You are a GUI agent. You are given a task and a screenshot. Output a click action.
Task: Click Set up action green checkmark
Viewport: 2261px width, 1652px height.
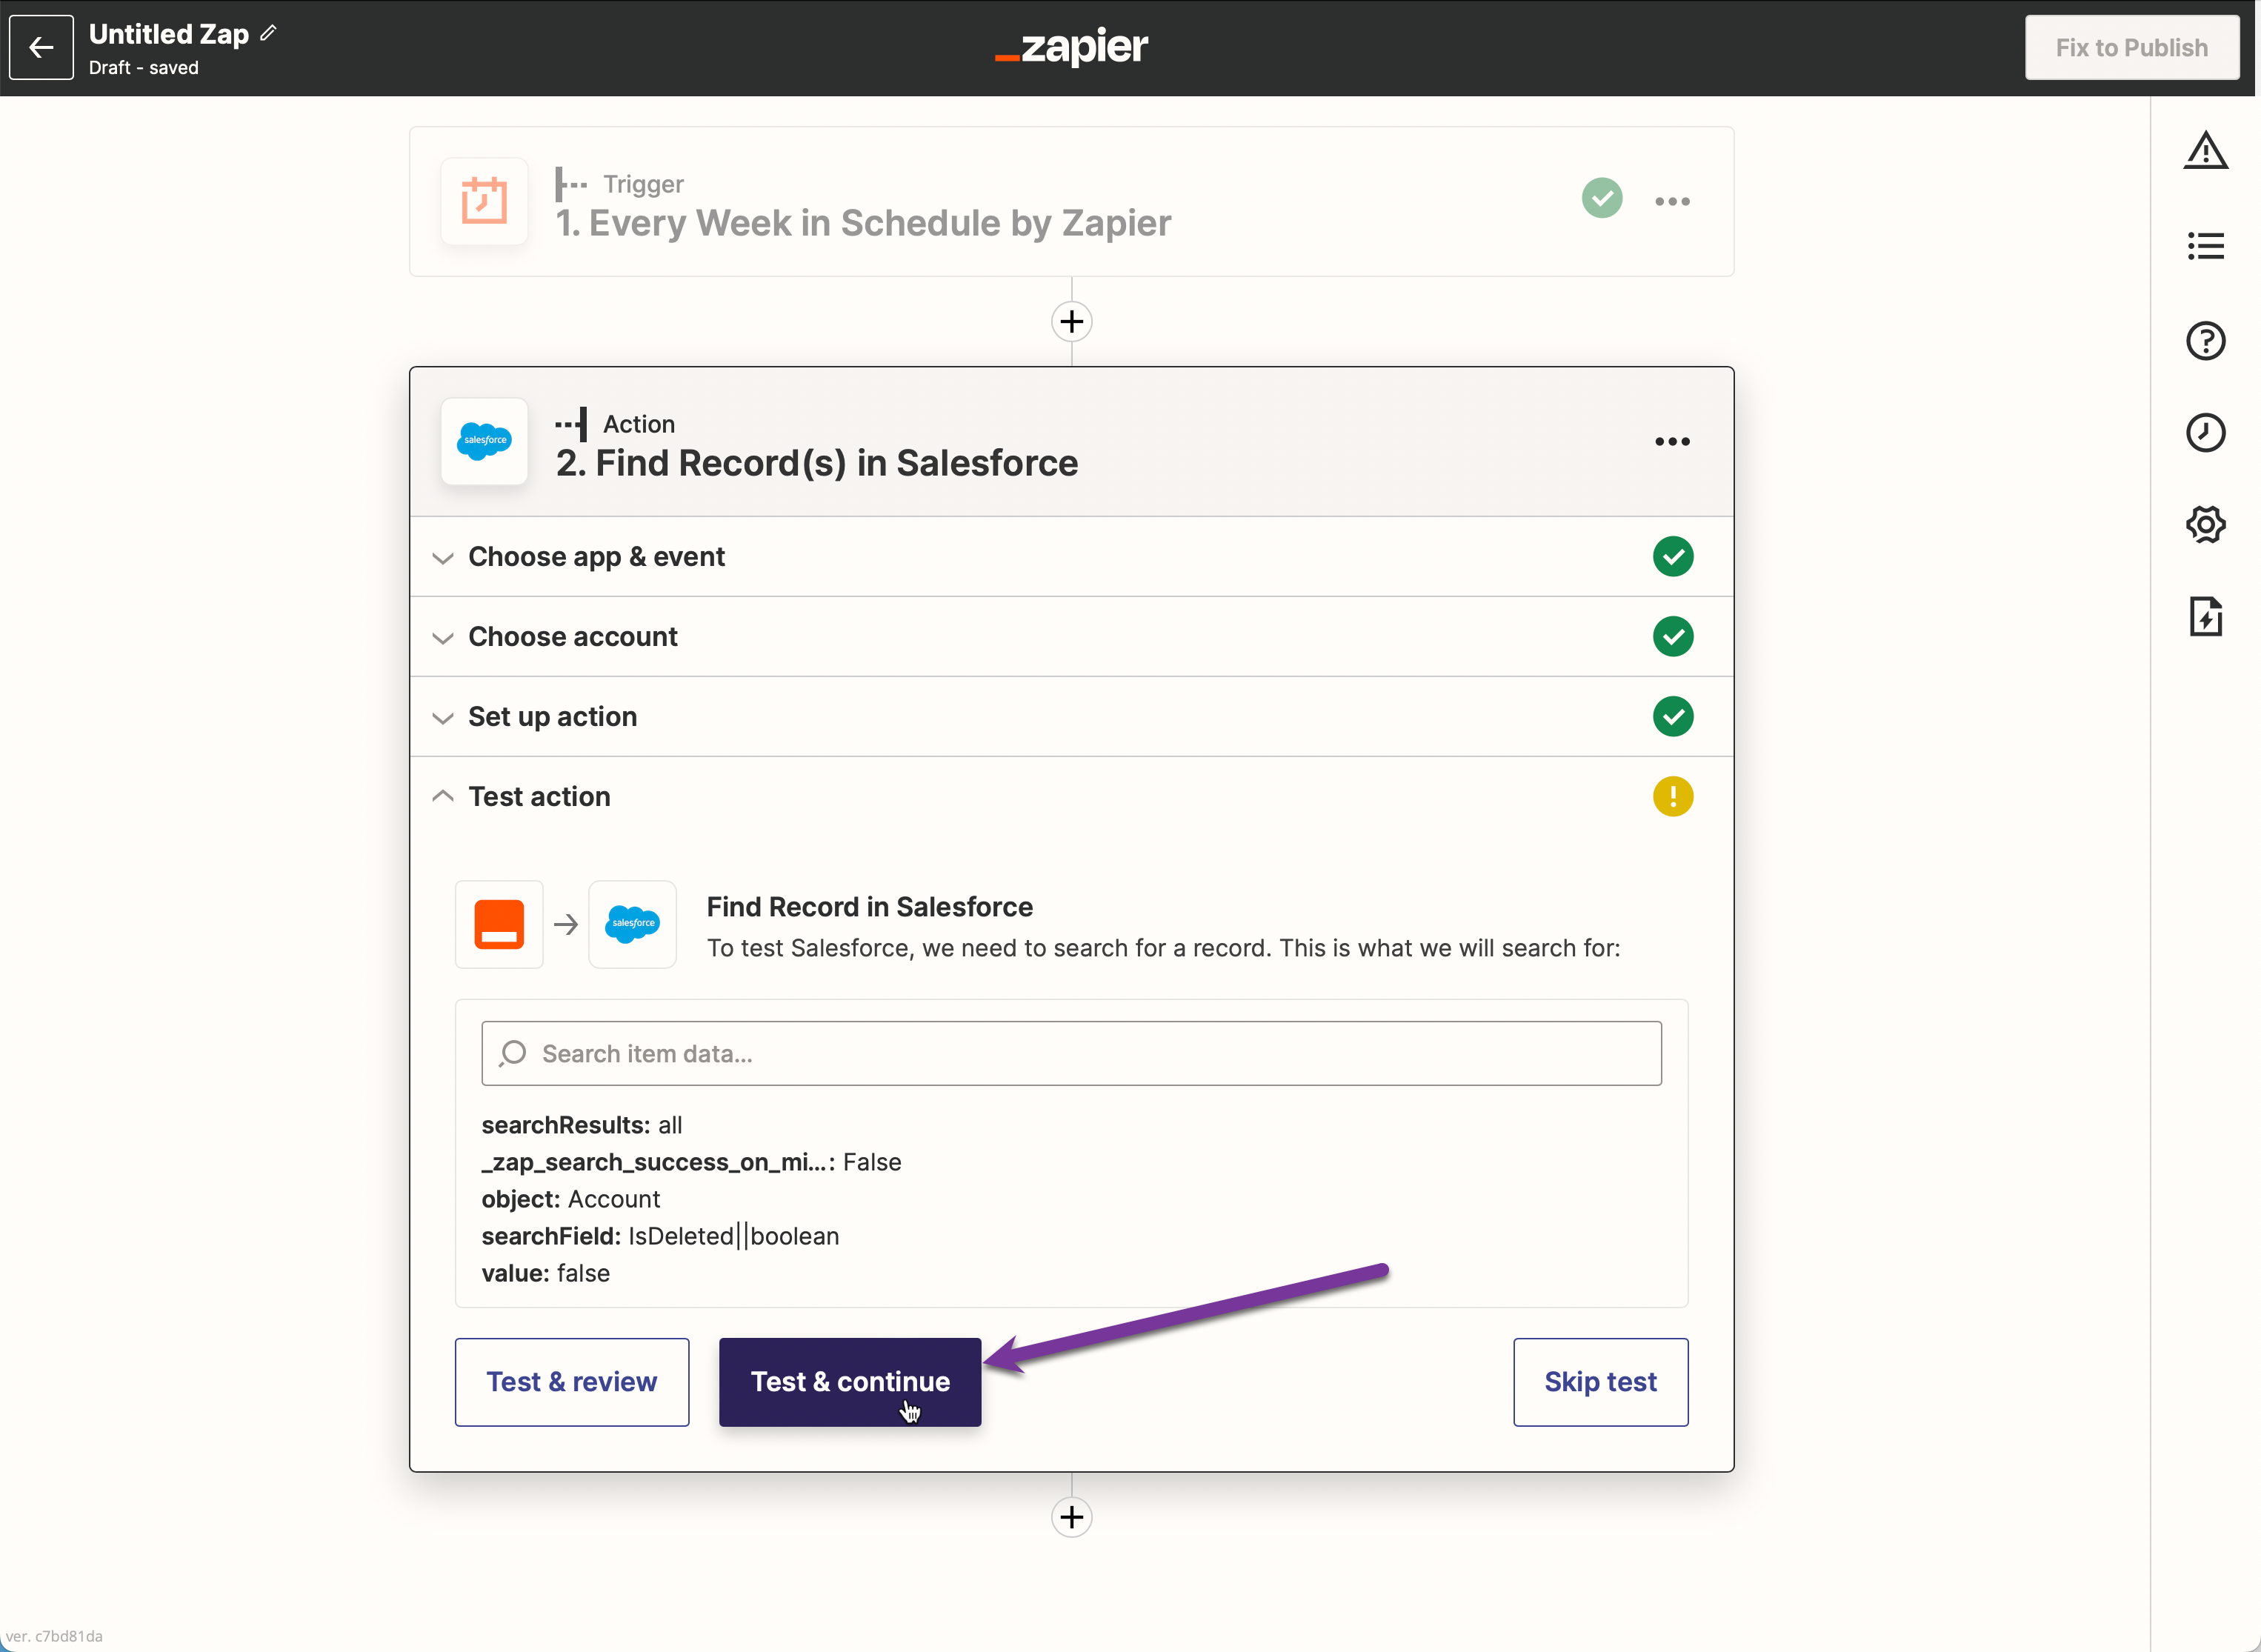point(1673,716)
